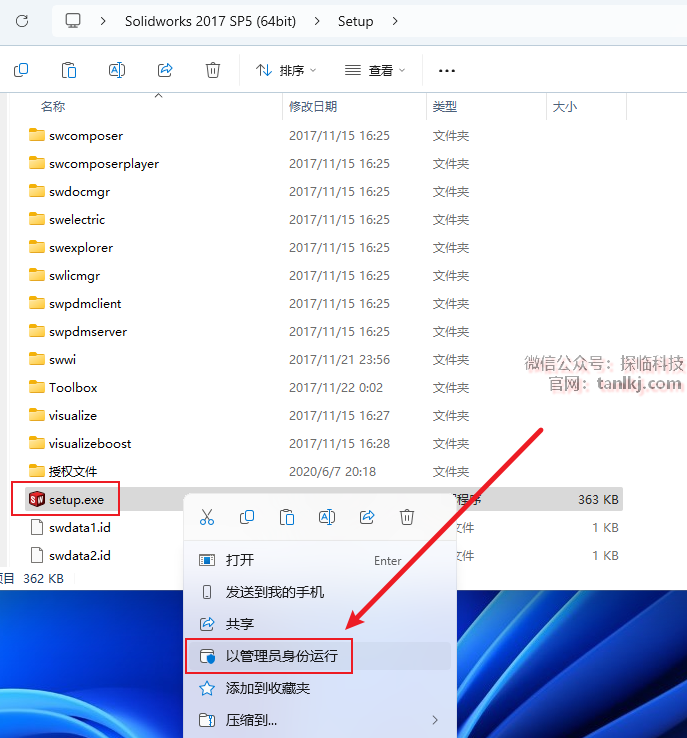This screenshot has height=738, width=687.
Task: Copy selected item using toolbar copy icon
Action: tap(21, 70)
